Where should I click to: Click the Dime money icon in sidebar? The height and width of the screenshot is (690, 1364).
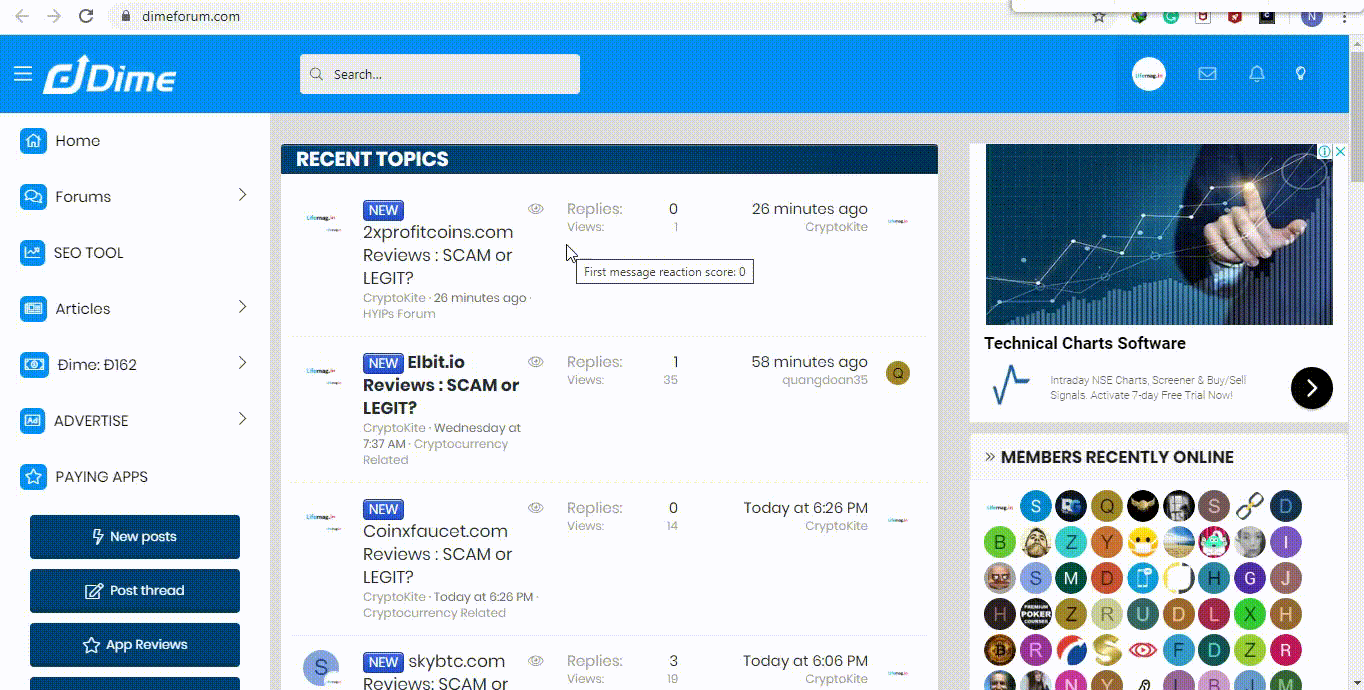click(33, 365)
